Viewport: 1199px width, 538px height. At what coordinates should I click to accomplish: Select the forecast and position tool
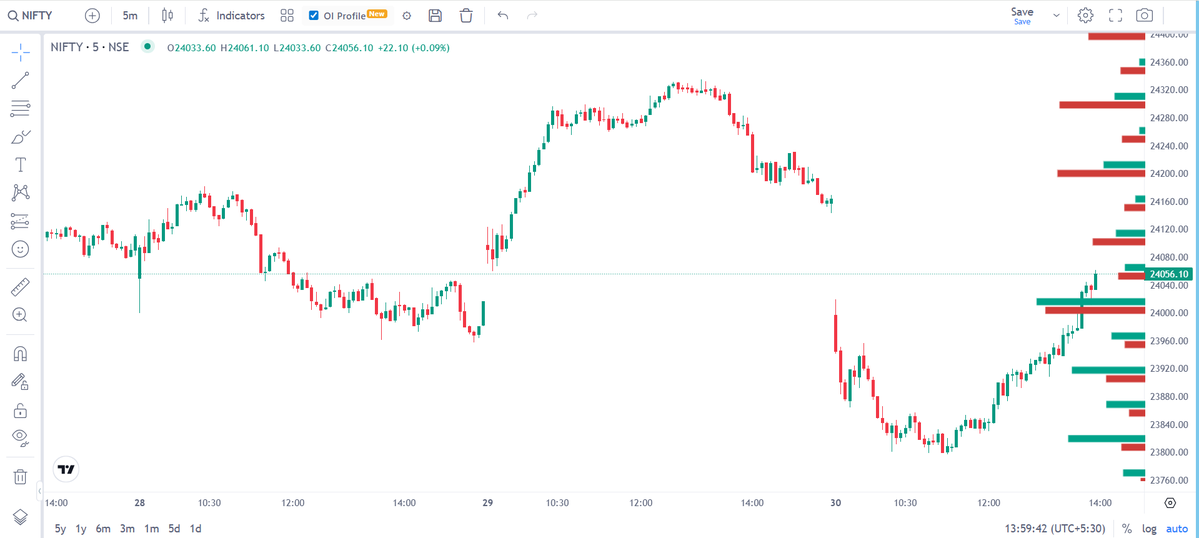pyautogui.click(x=20, y=221)
